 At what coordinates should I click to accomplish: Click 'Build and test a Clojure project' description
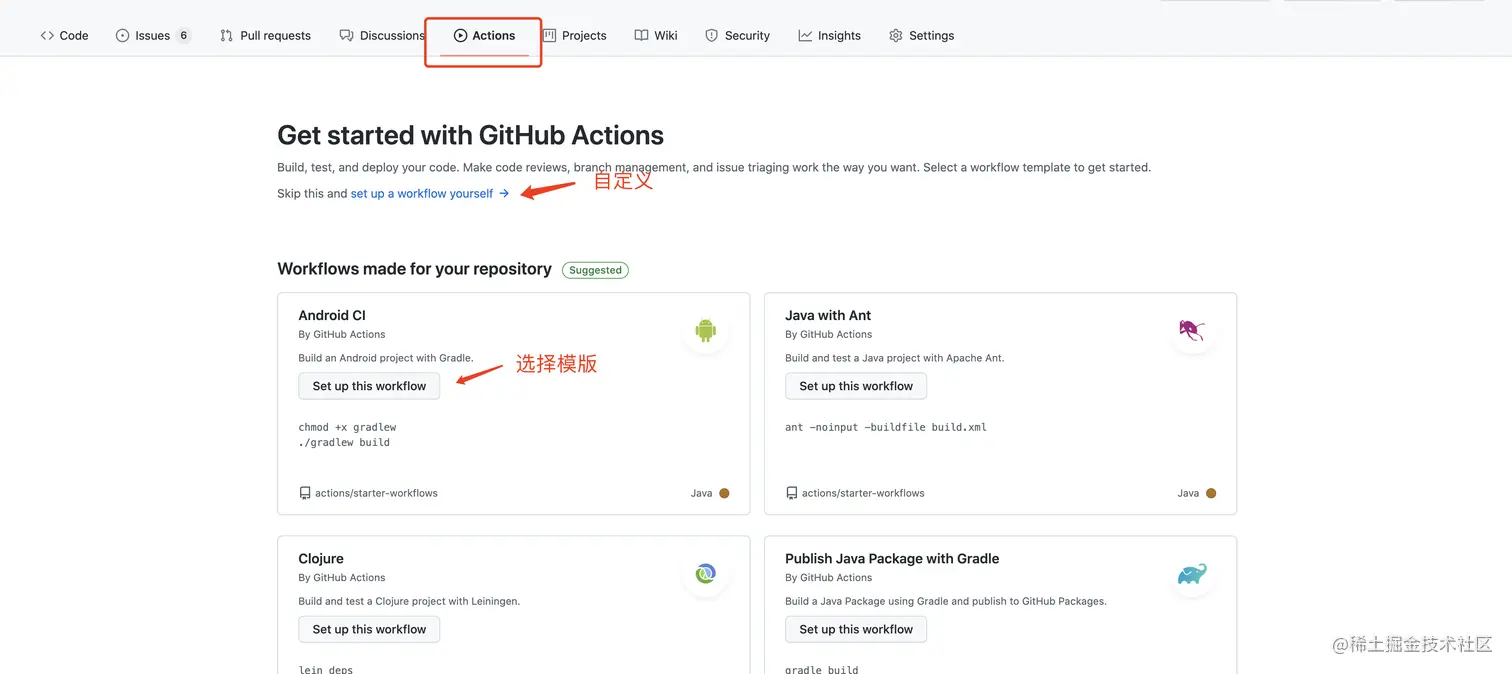click(x=409, y=601)
